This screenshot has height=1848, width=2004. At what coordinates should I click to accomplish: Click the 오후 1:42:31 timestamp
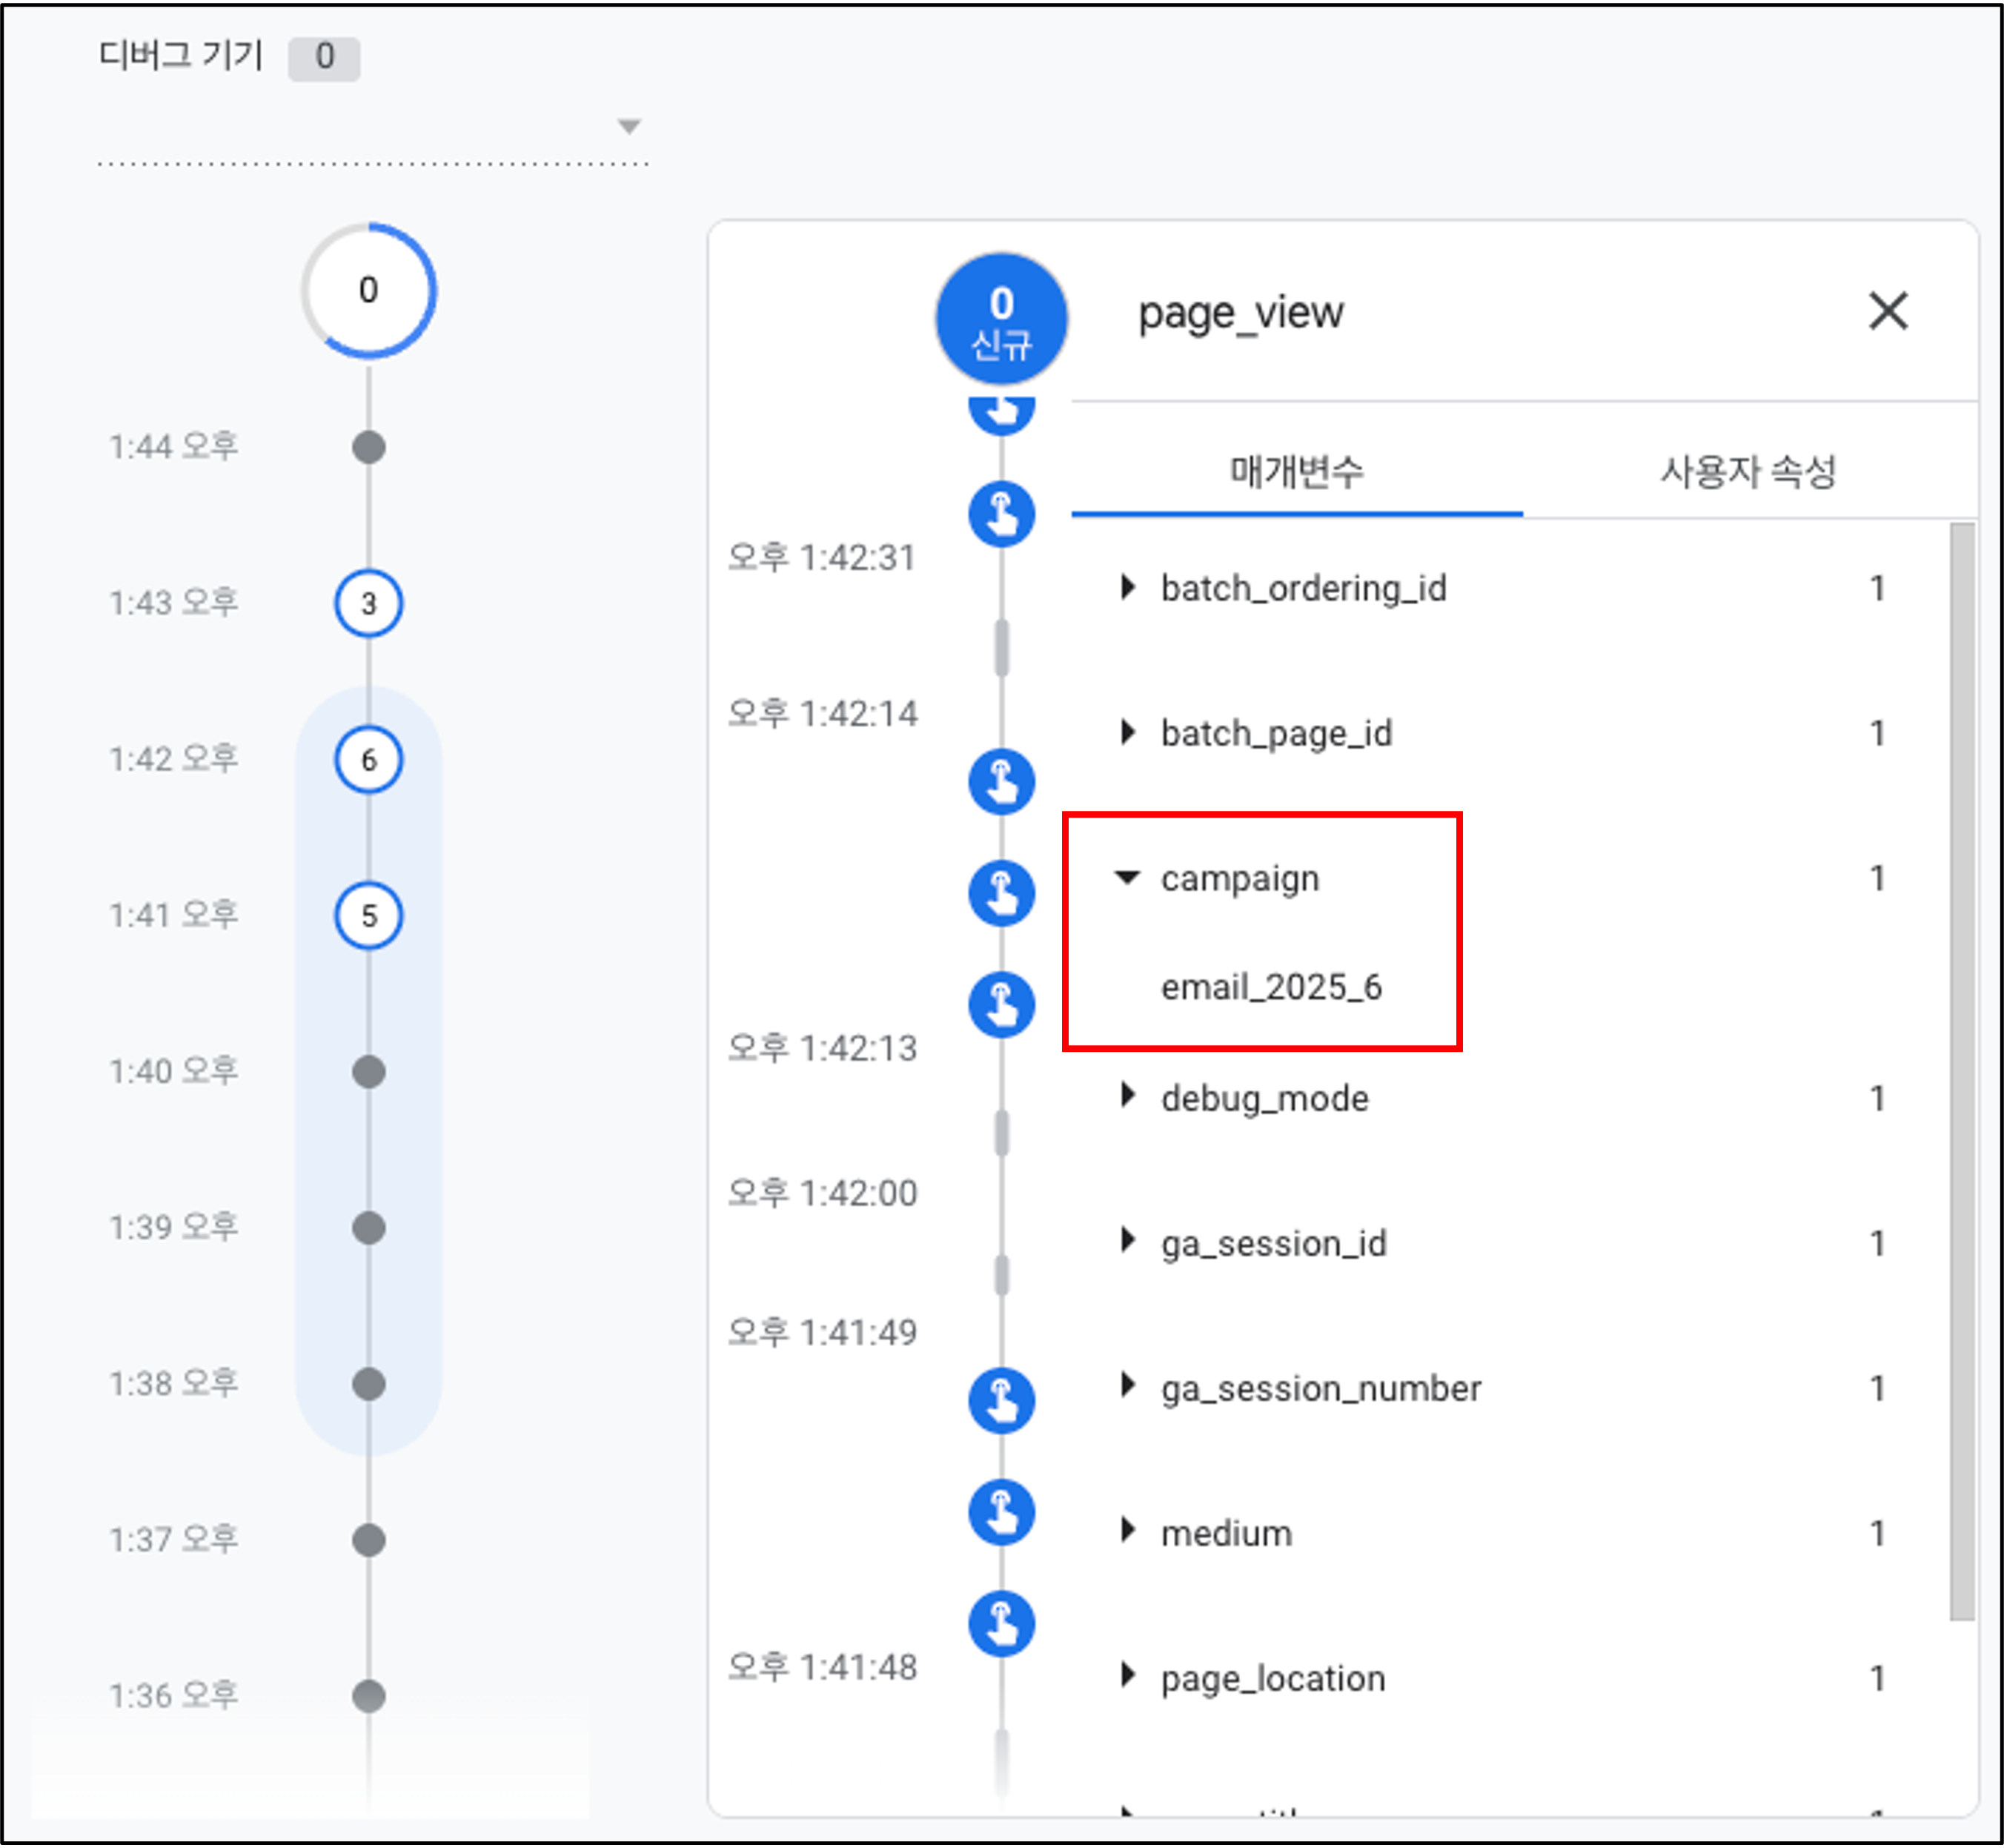coord(822,557)
